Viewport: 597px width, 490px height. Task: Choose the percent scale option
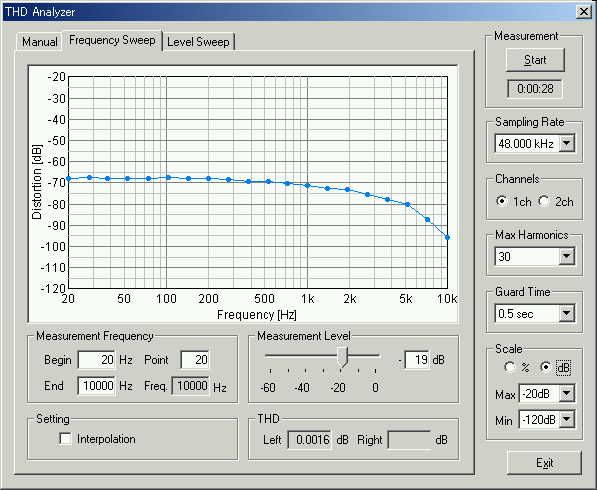tap(509, 367)
